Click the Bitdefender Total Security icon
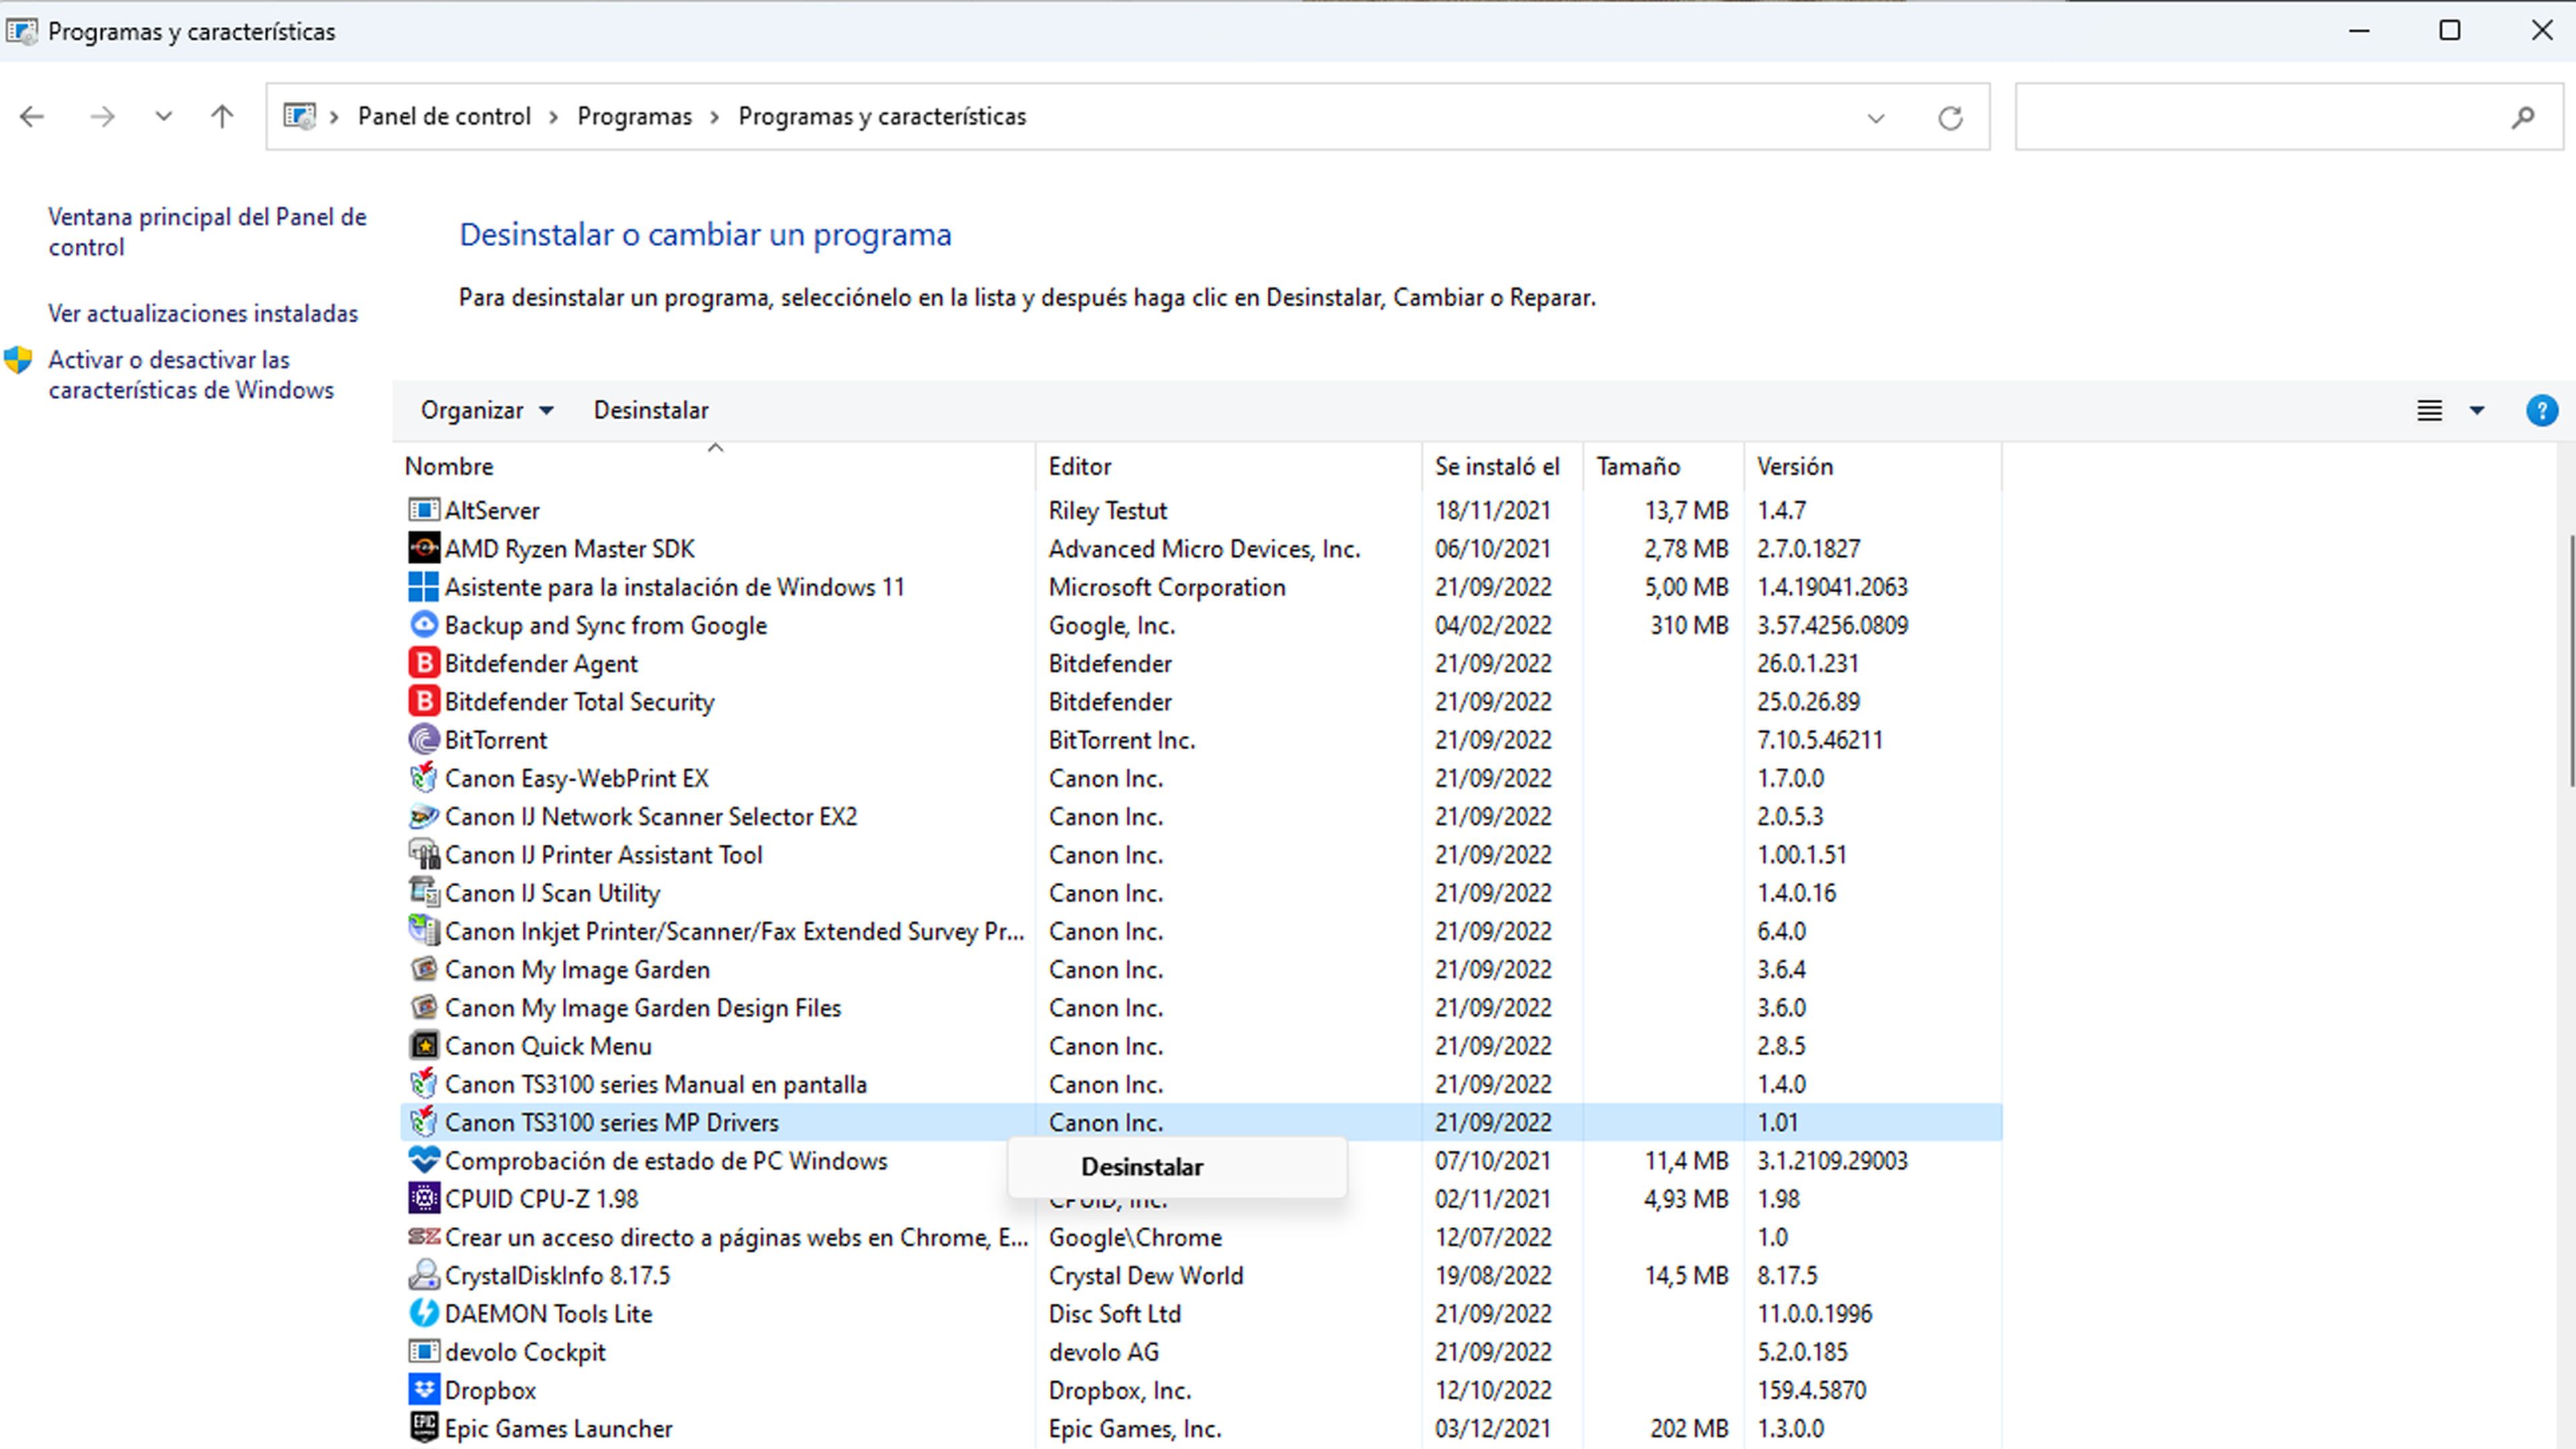This screenshot has width=2576, height=1449. pyautogui.click(x=423, y=701)
